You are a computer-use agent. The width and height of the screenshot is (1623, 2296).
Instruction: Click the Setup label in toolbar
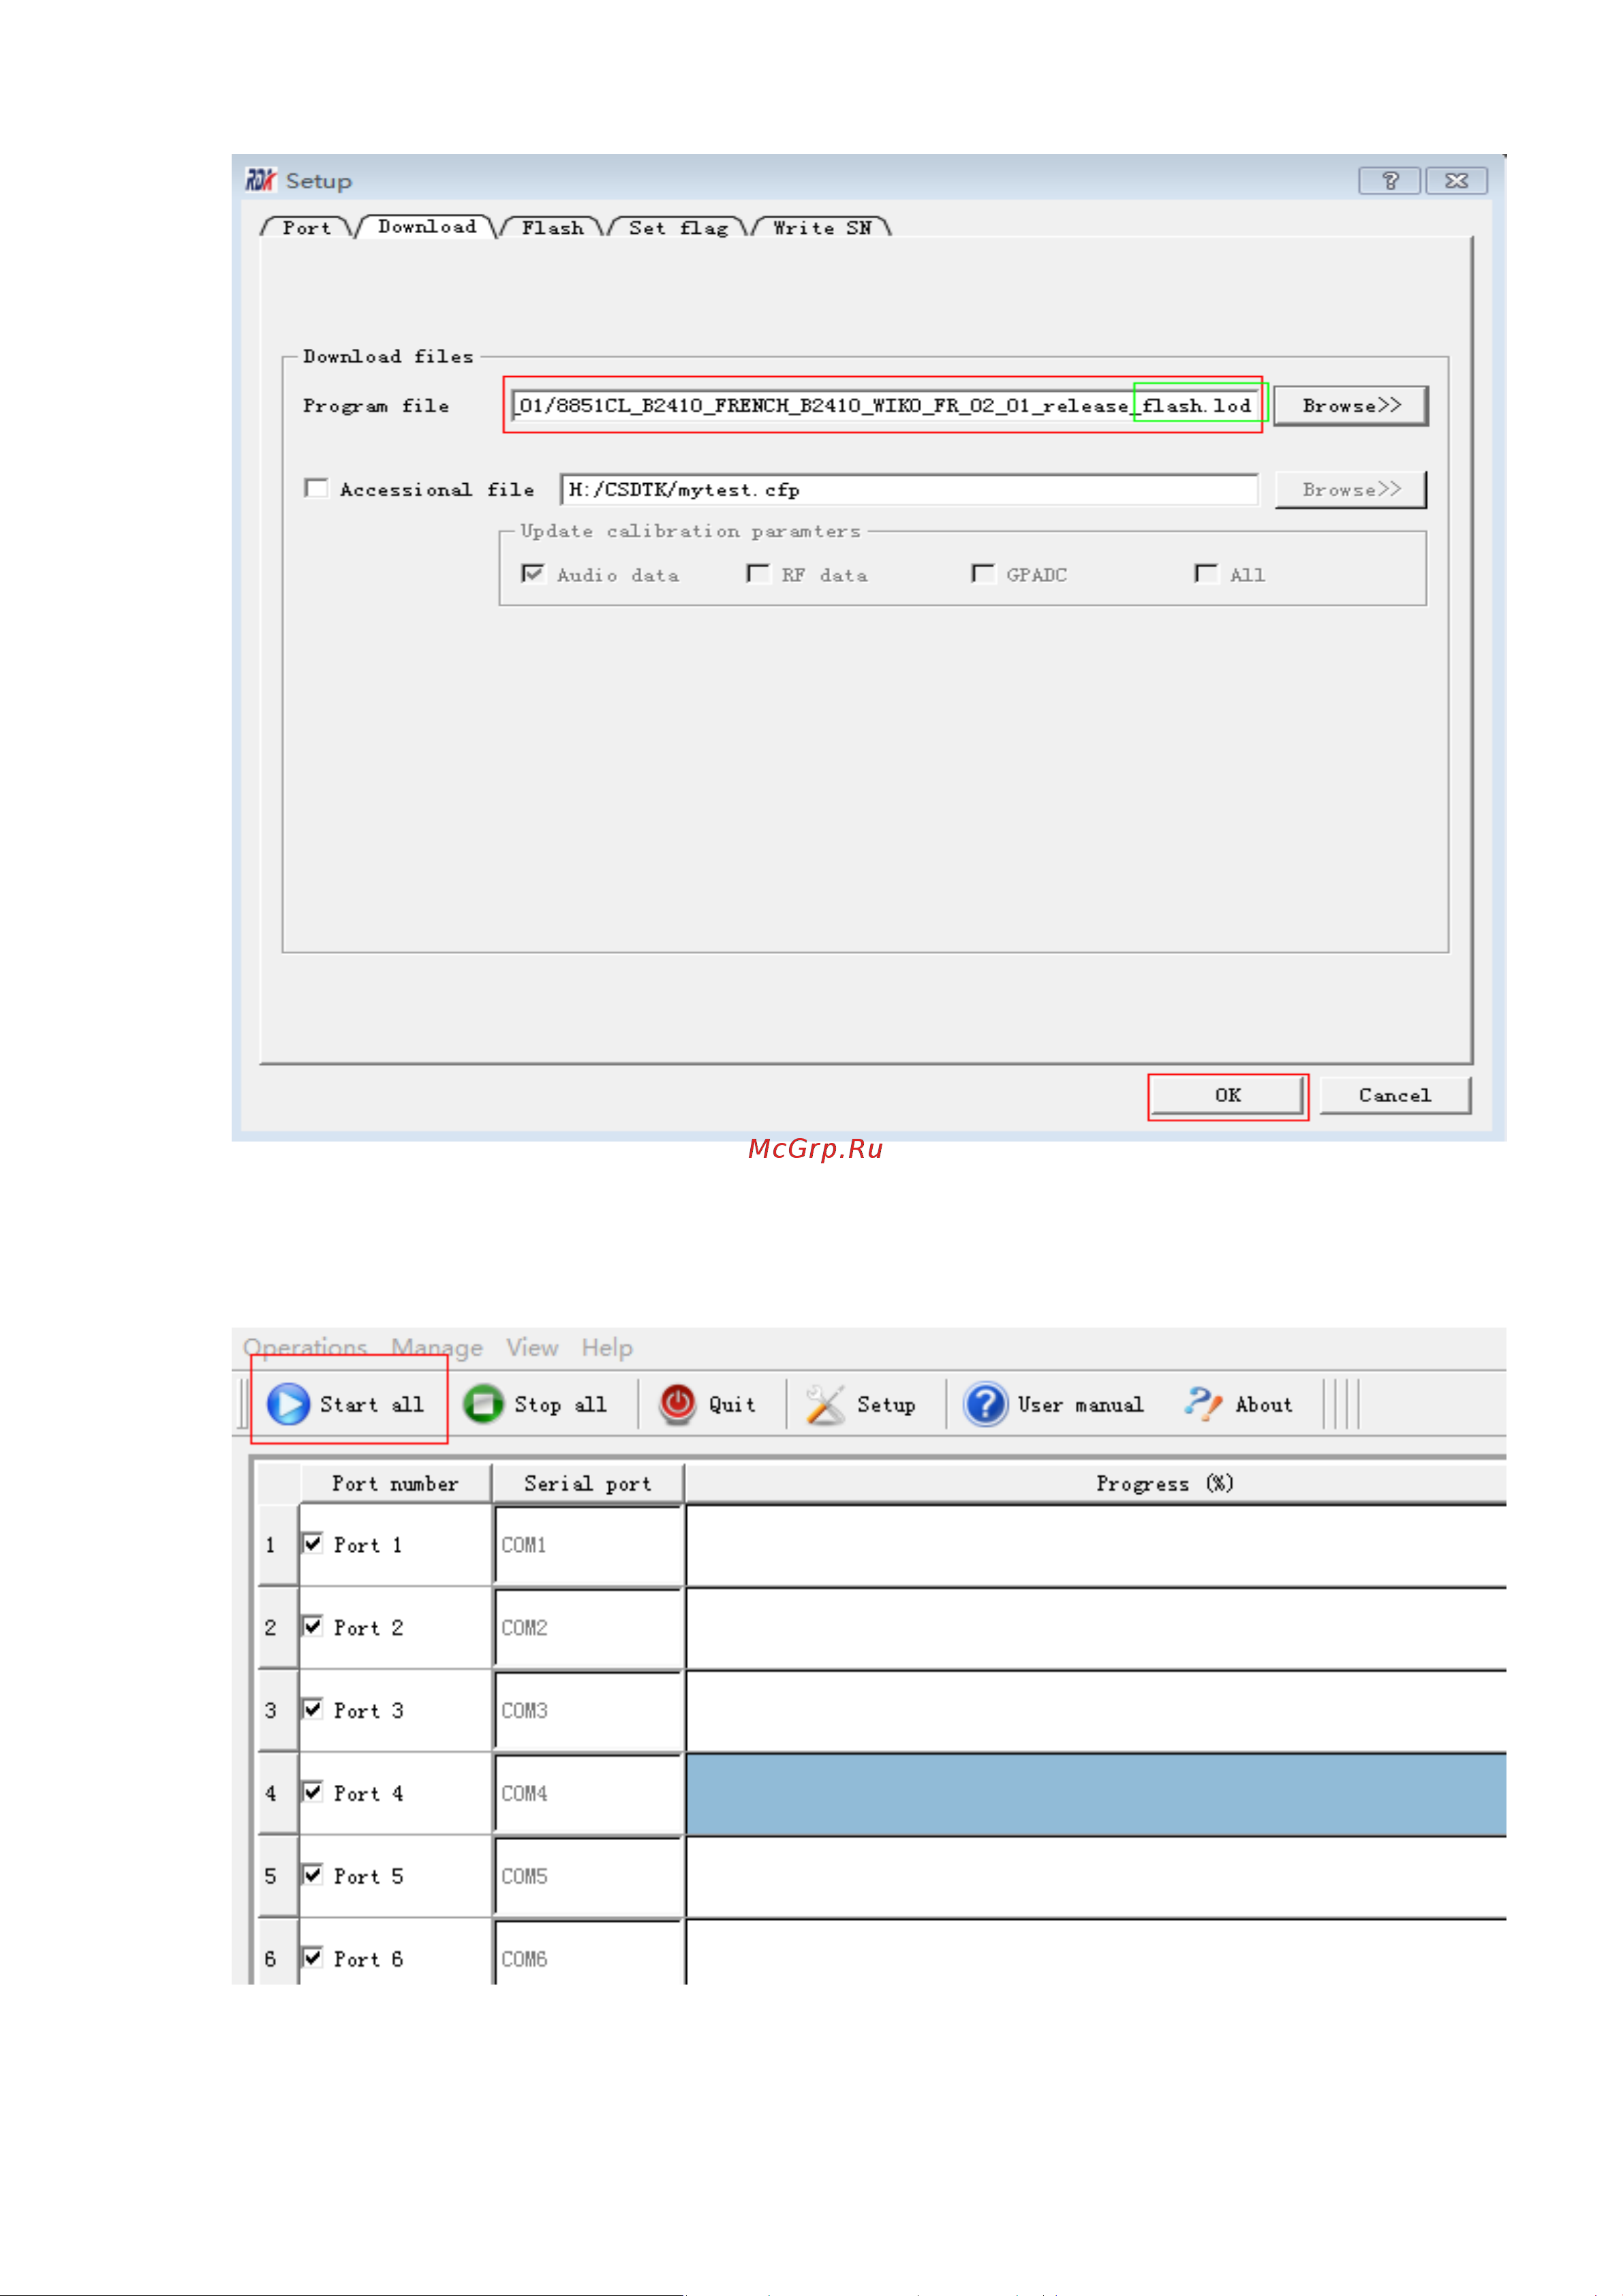[886, 1404]
